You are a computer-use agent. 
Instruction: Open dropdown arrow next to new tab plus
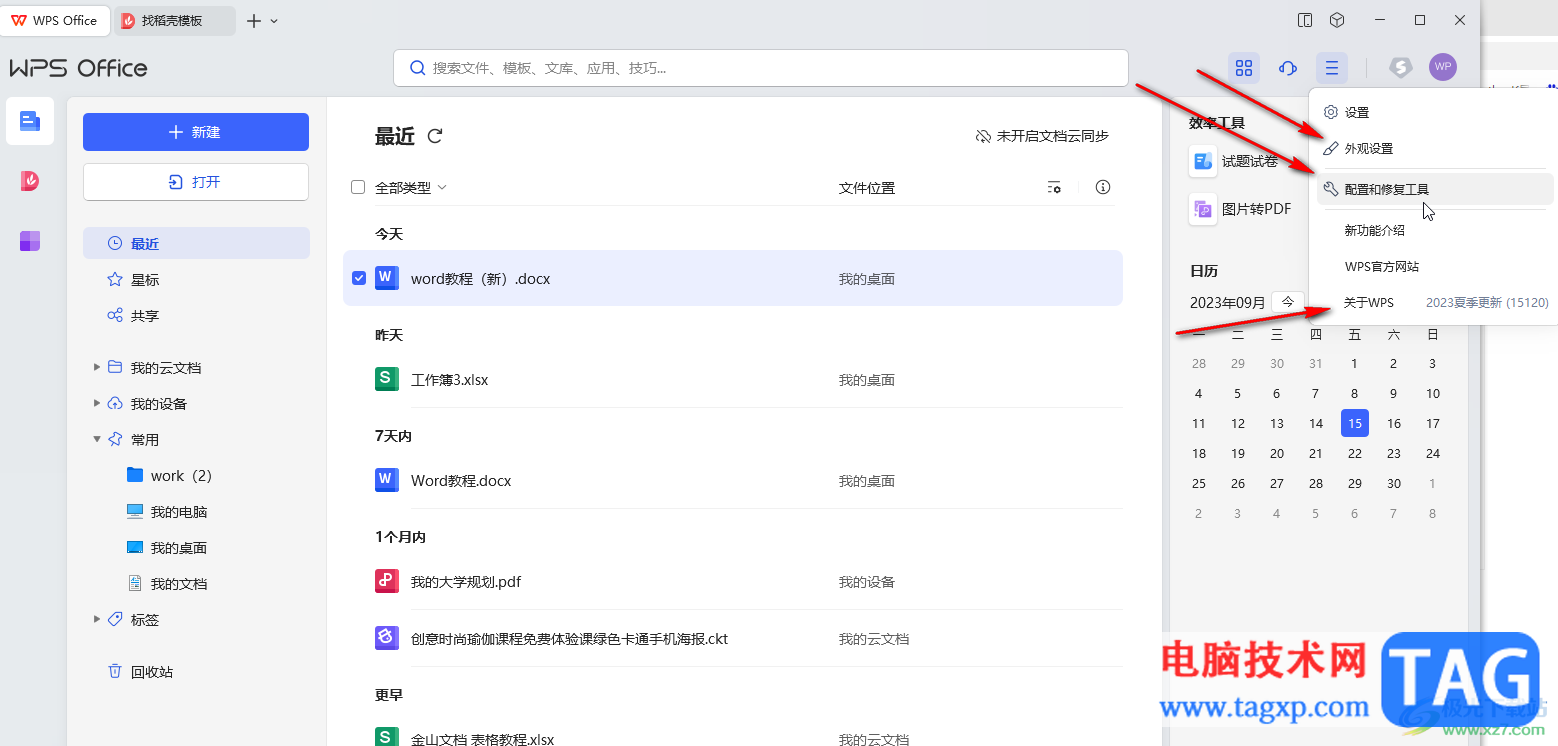tap(274, 21)
